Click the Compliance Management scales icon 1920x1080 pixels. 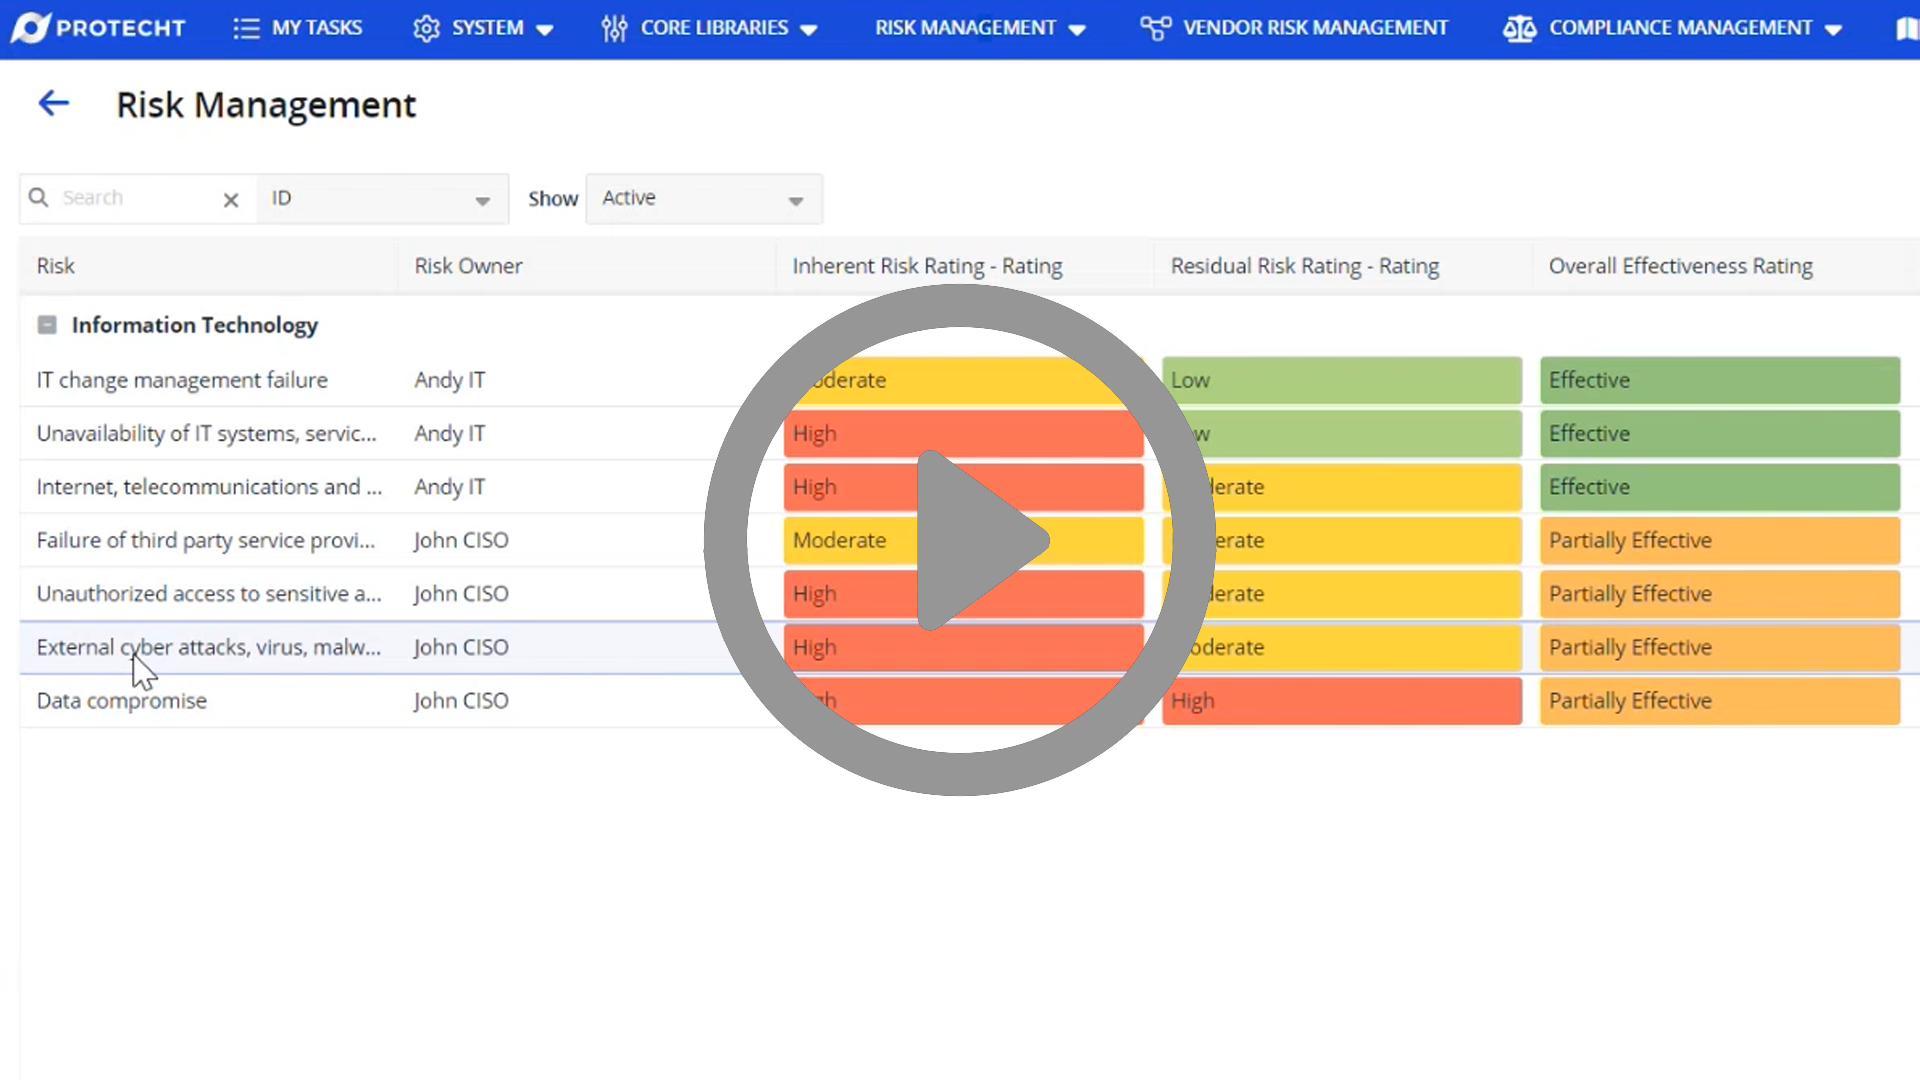point(1519,27)
